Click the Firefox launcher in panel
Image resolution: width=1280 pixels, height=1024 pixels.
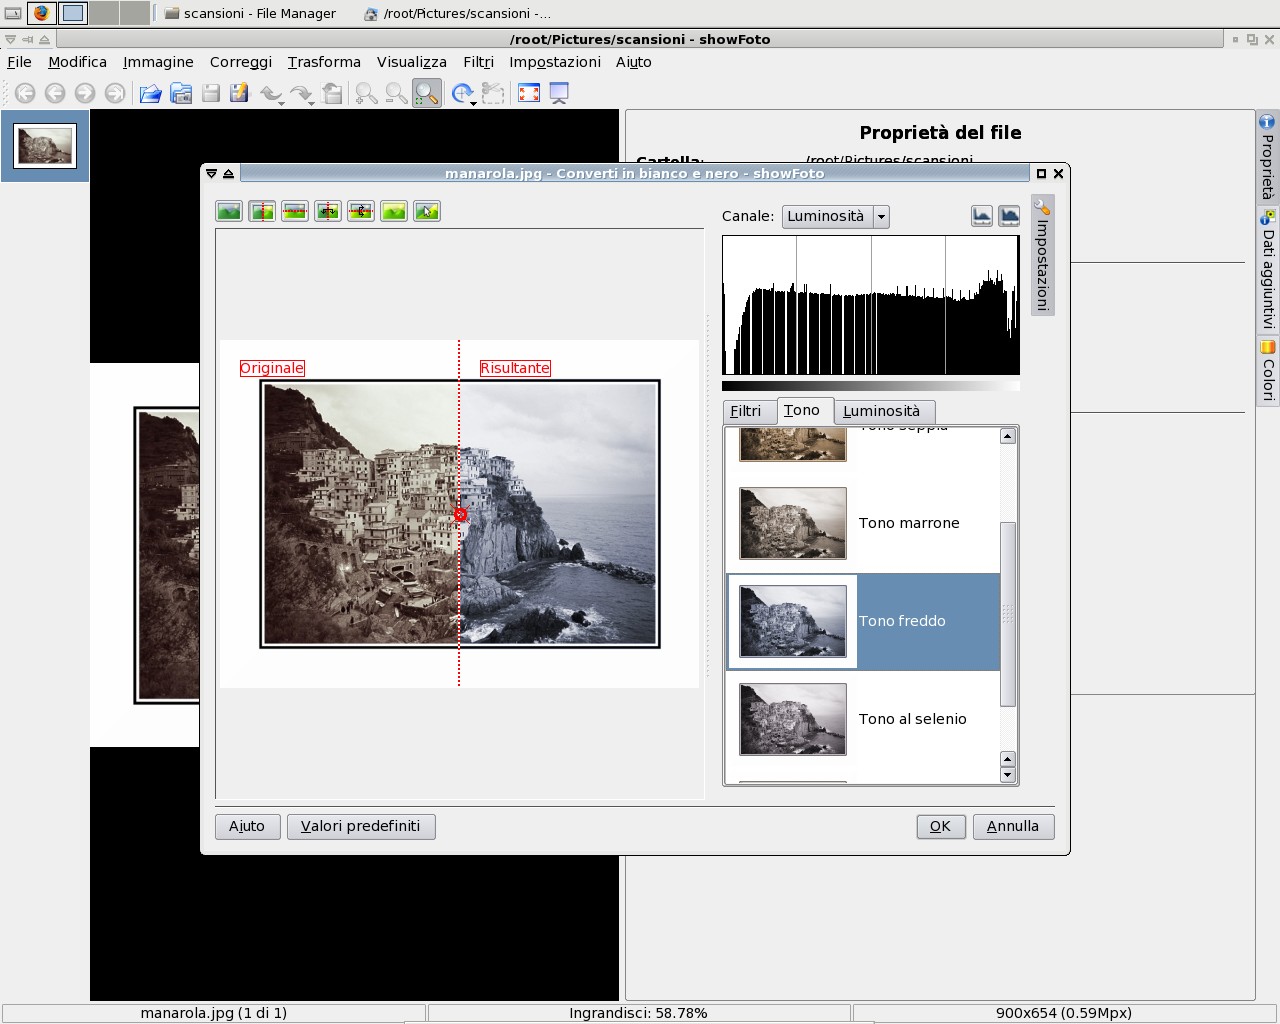pos(41,13)
